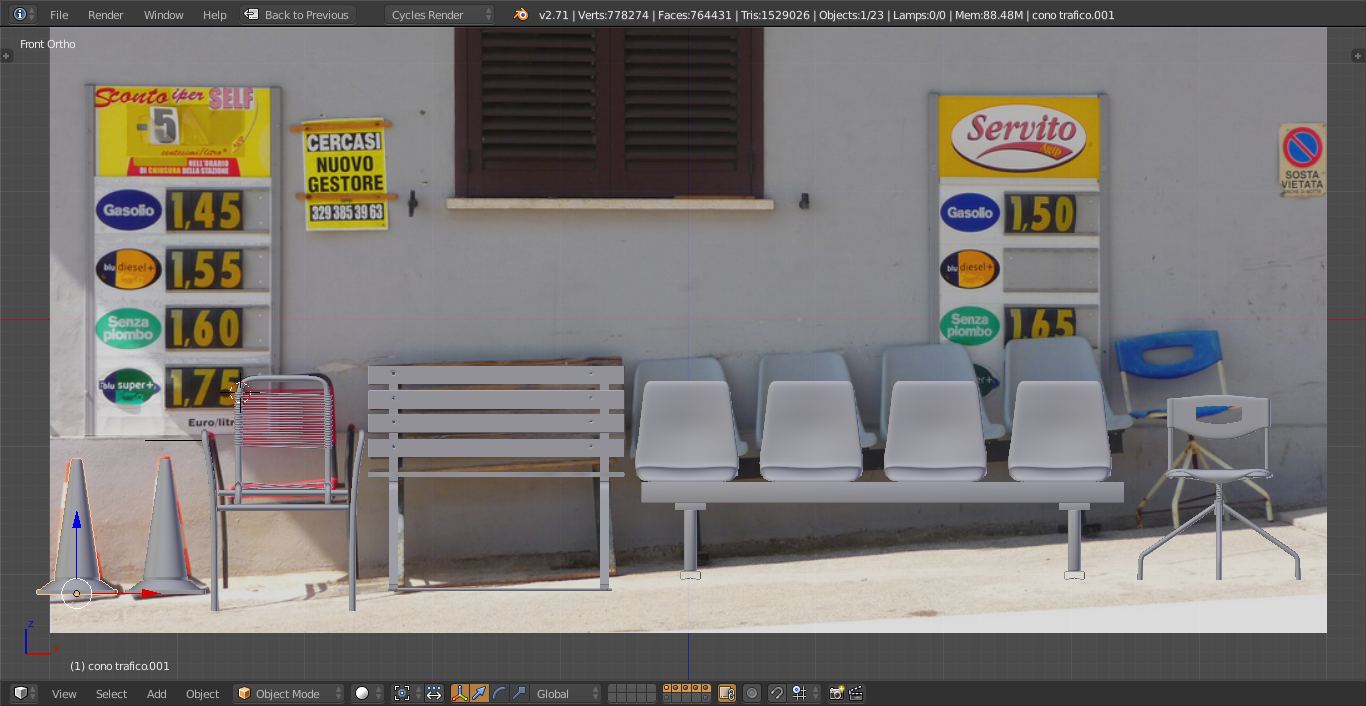The height and width of the screenshot is (706, 1366).
Task: Click the white manipulator center circle
Action: pyautogui.click(x=77, y=594)
